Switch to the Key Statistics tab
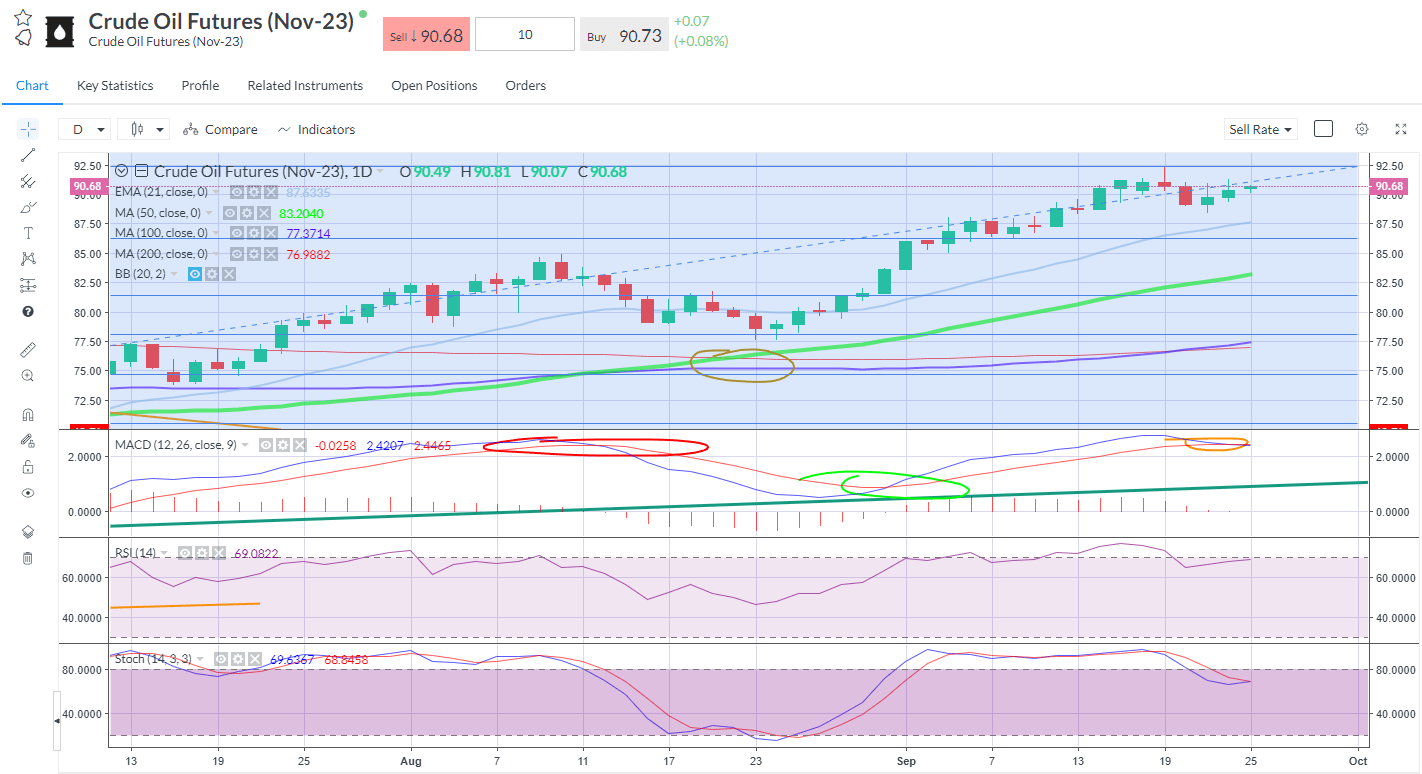 pyautogui.click(x=114, y=85)
